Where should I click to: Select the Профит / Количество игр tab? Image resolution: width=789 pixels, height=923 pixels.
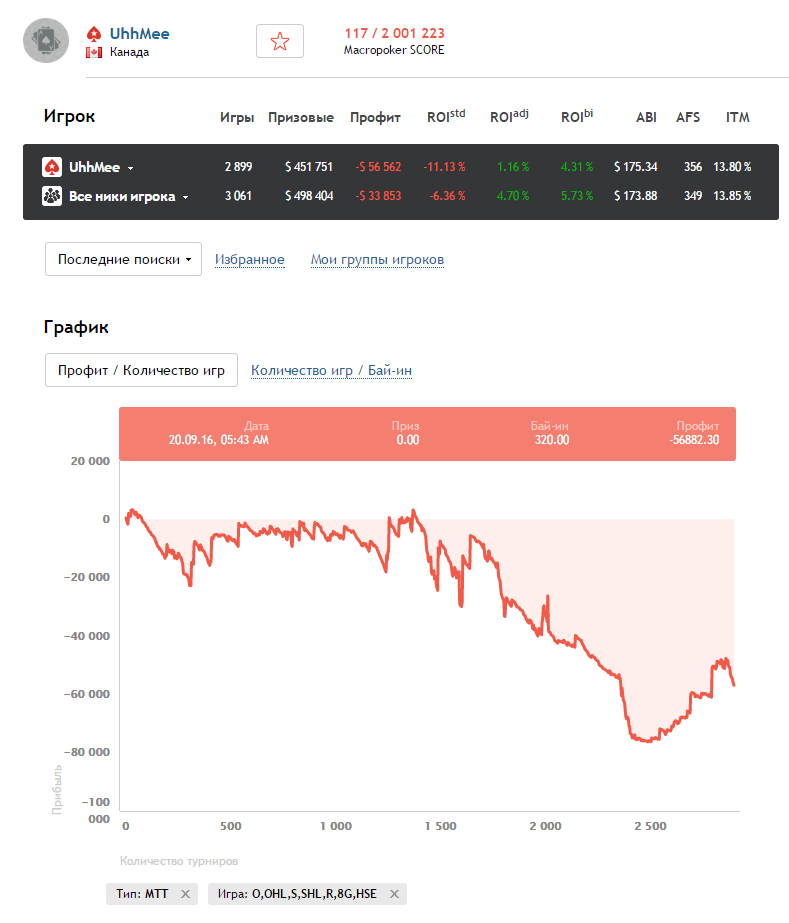pos(141,370)
